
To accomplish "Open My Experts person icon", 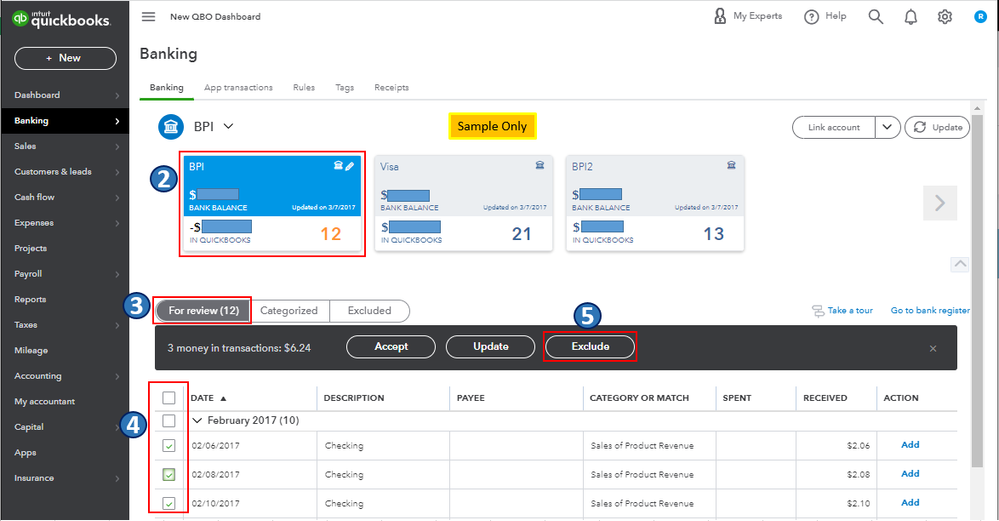I will click(720, 16).
